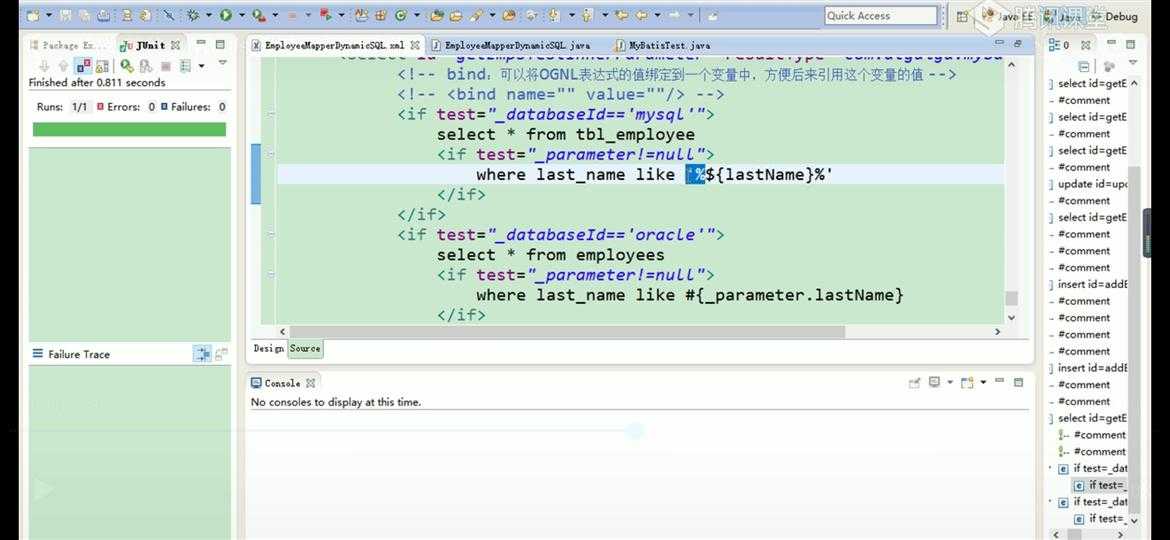This screenshot has height=540, width=1170.
Task: Open the Back navigation history dropdown
Action: tap(657, 15)
